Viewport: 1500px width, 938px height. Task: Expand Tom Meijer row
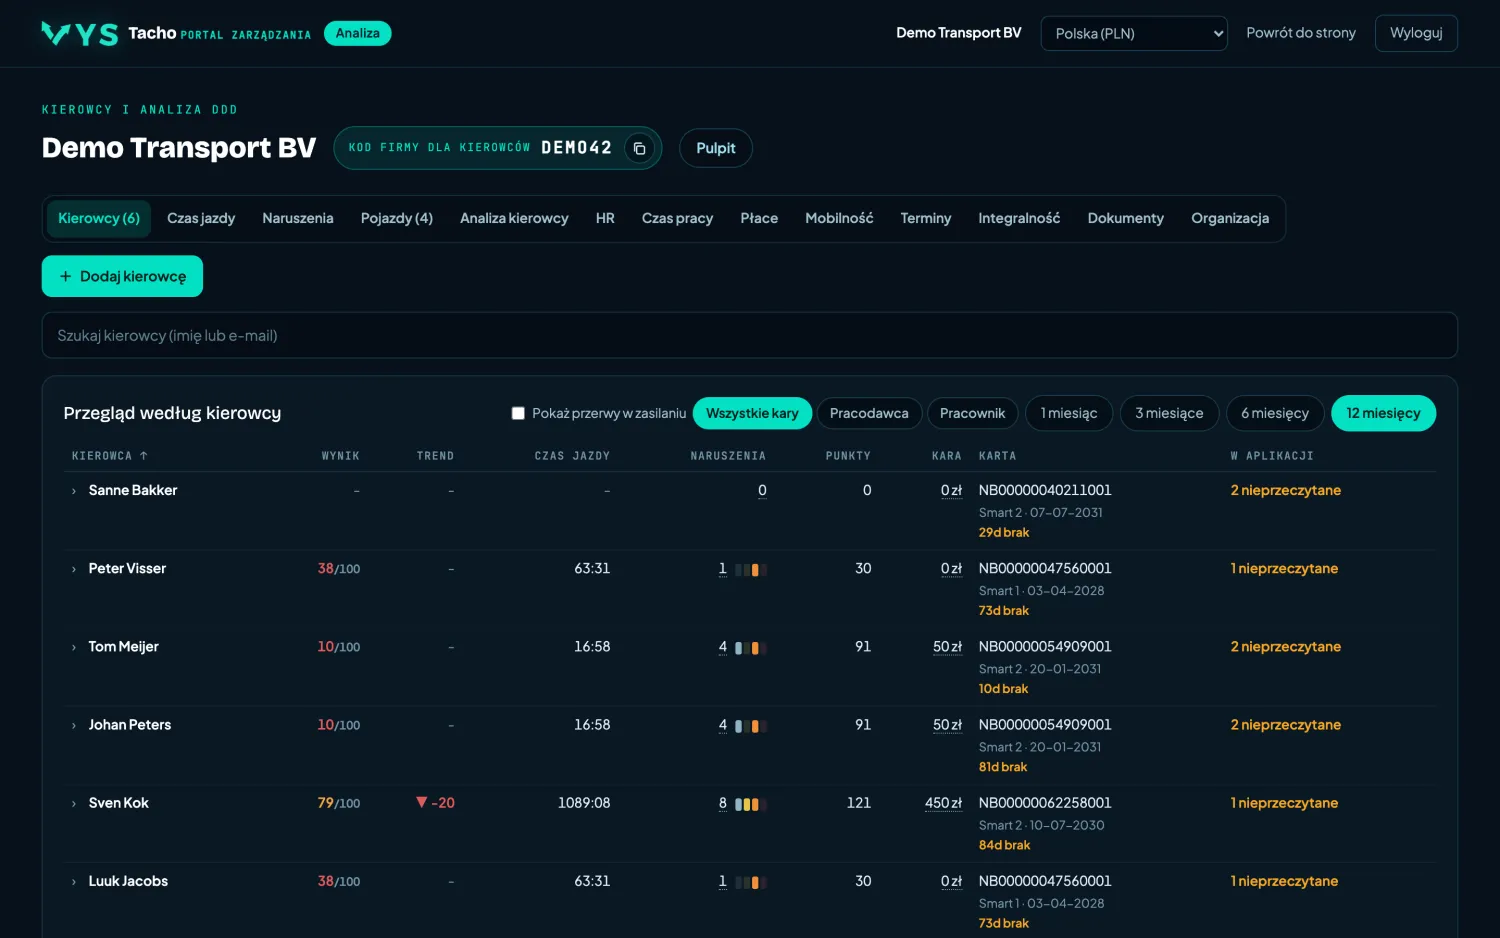pos(74,647)
